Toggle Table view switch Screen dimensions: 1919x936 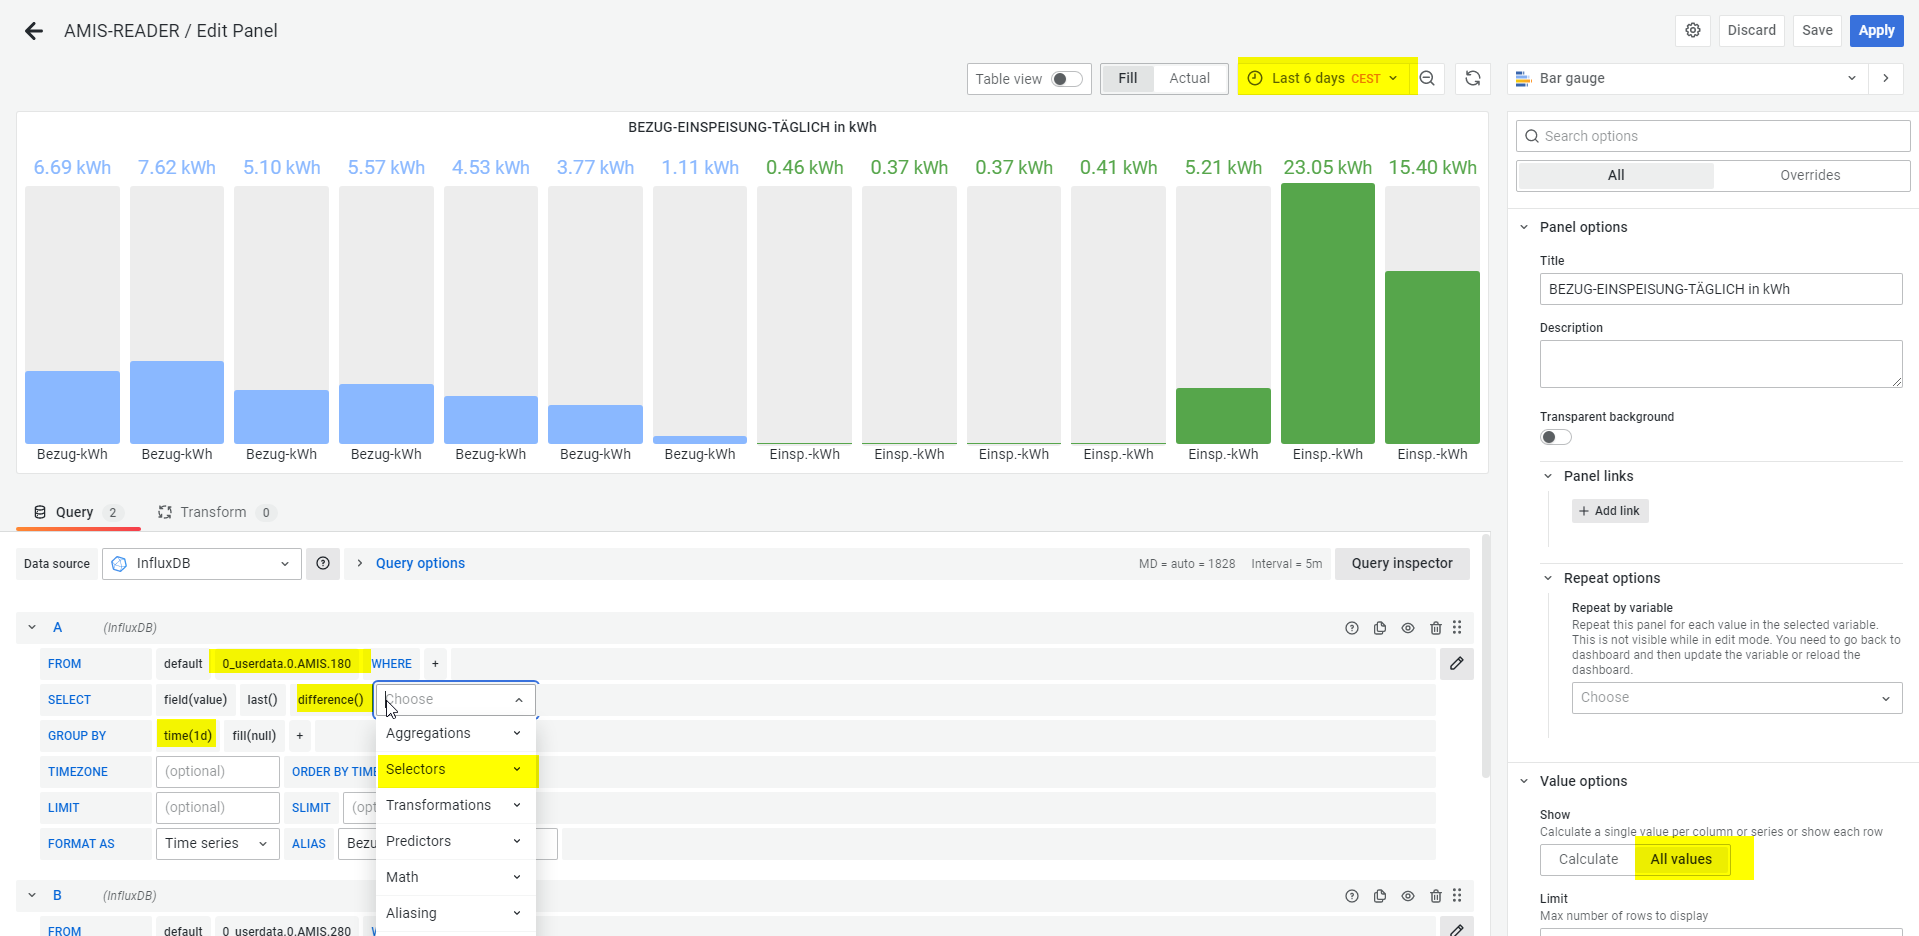[1066, 79]
